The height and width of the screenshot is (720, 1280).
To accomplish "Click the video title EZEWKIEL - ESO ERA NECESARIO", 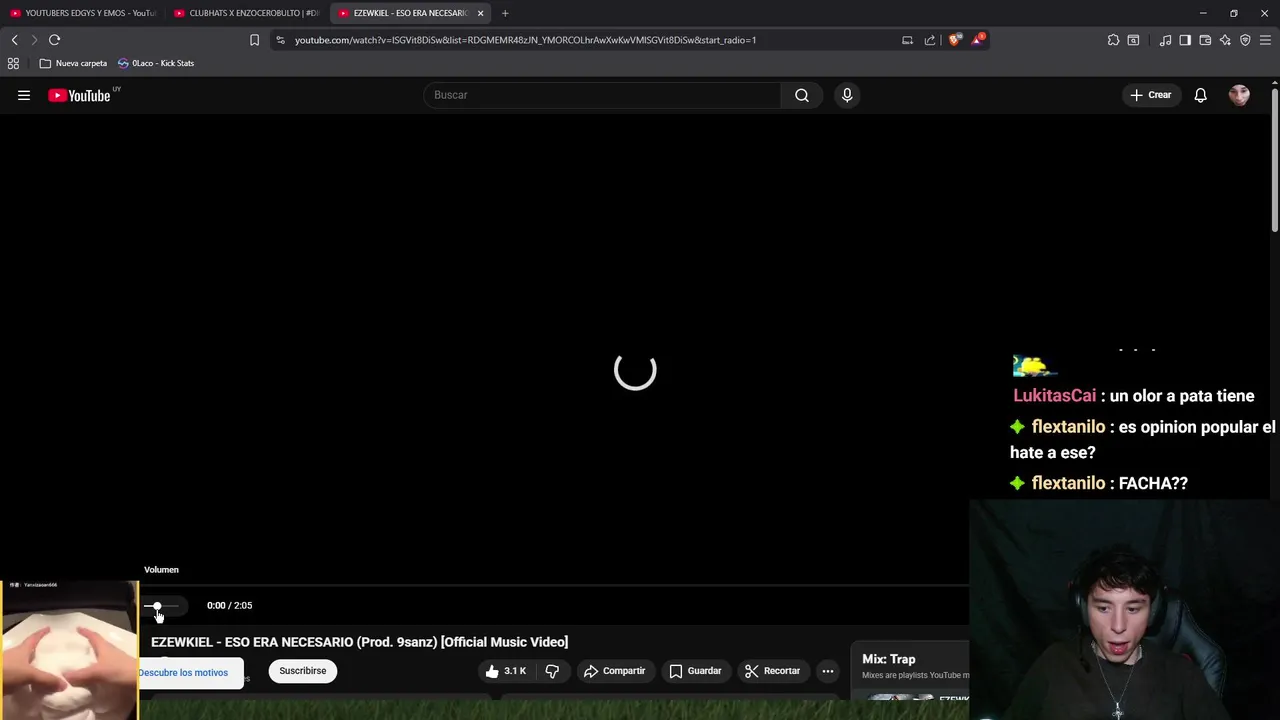I will pyautogui.click(x=360, y=642).
